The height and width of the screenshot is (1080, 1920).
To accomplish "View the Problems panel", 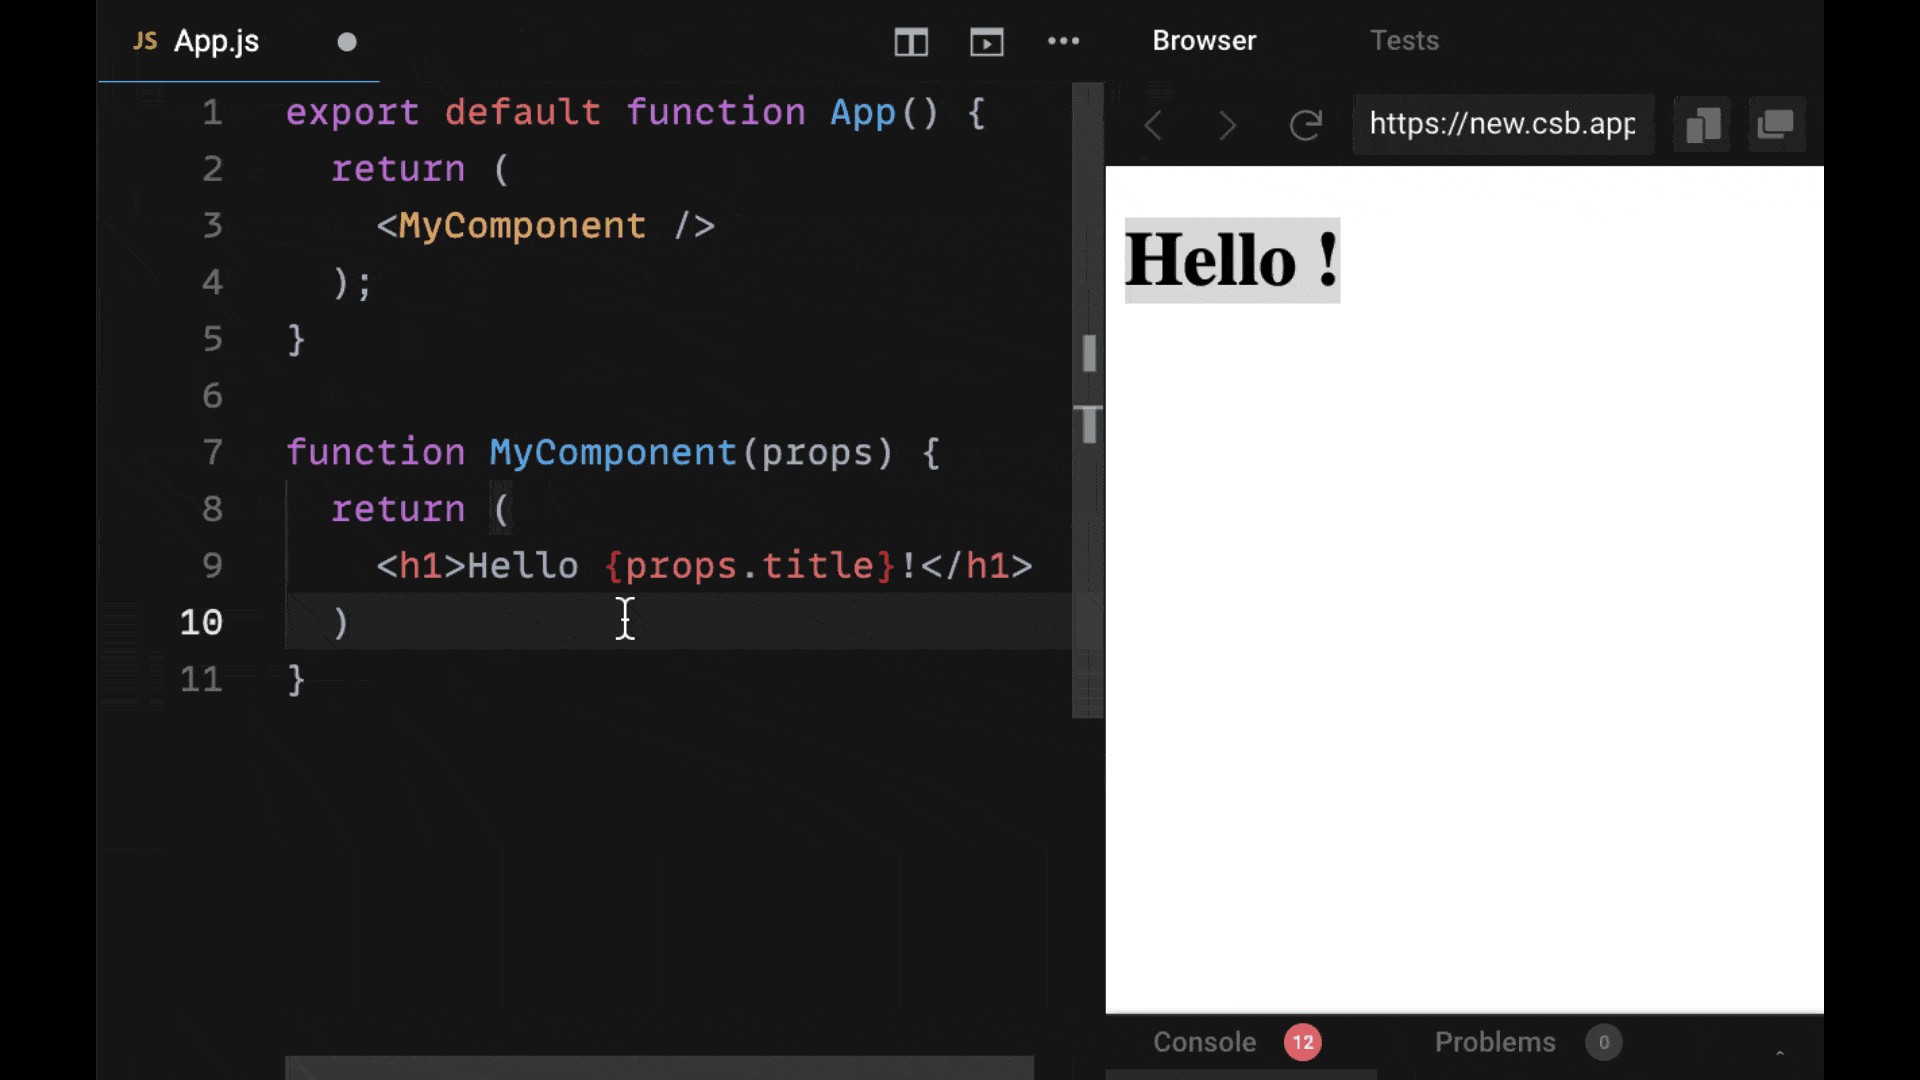I will (x=1494, y=1042).
